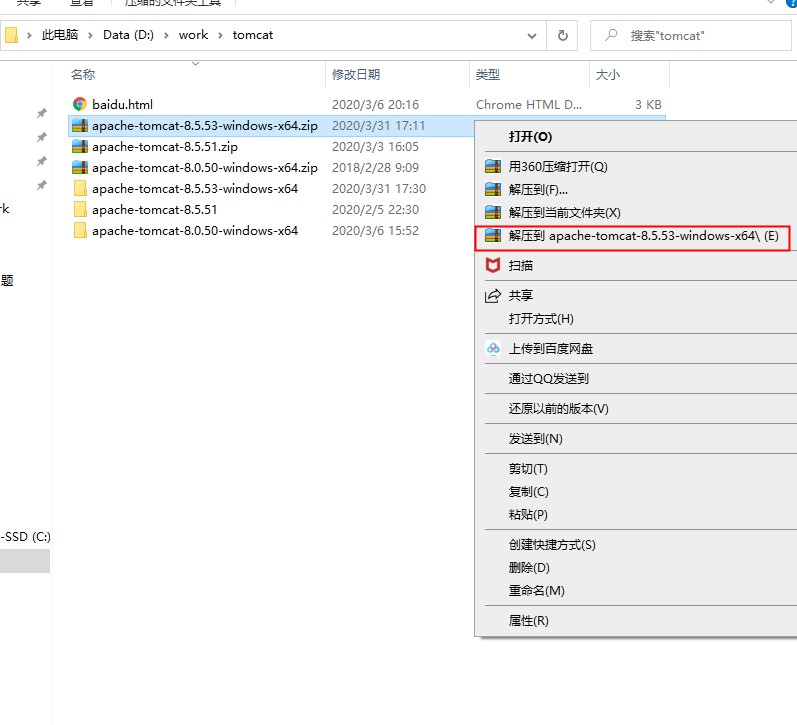Click the 搜索"tomcat" search field
The height and width of the screenshot is (725, 797).
click(691, 36)
